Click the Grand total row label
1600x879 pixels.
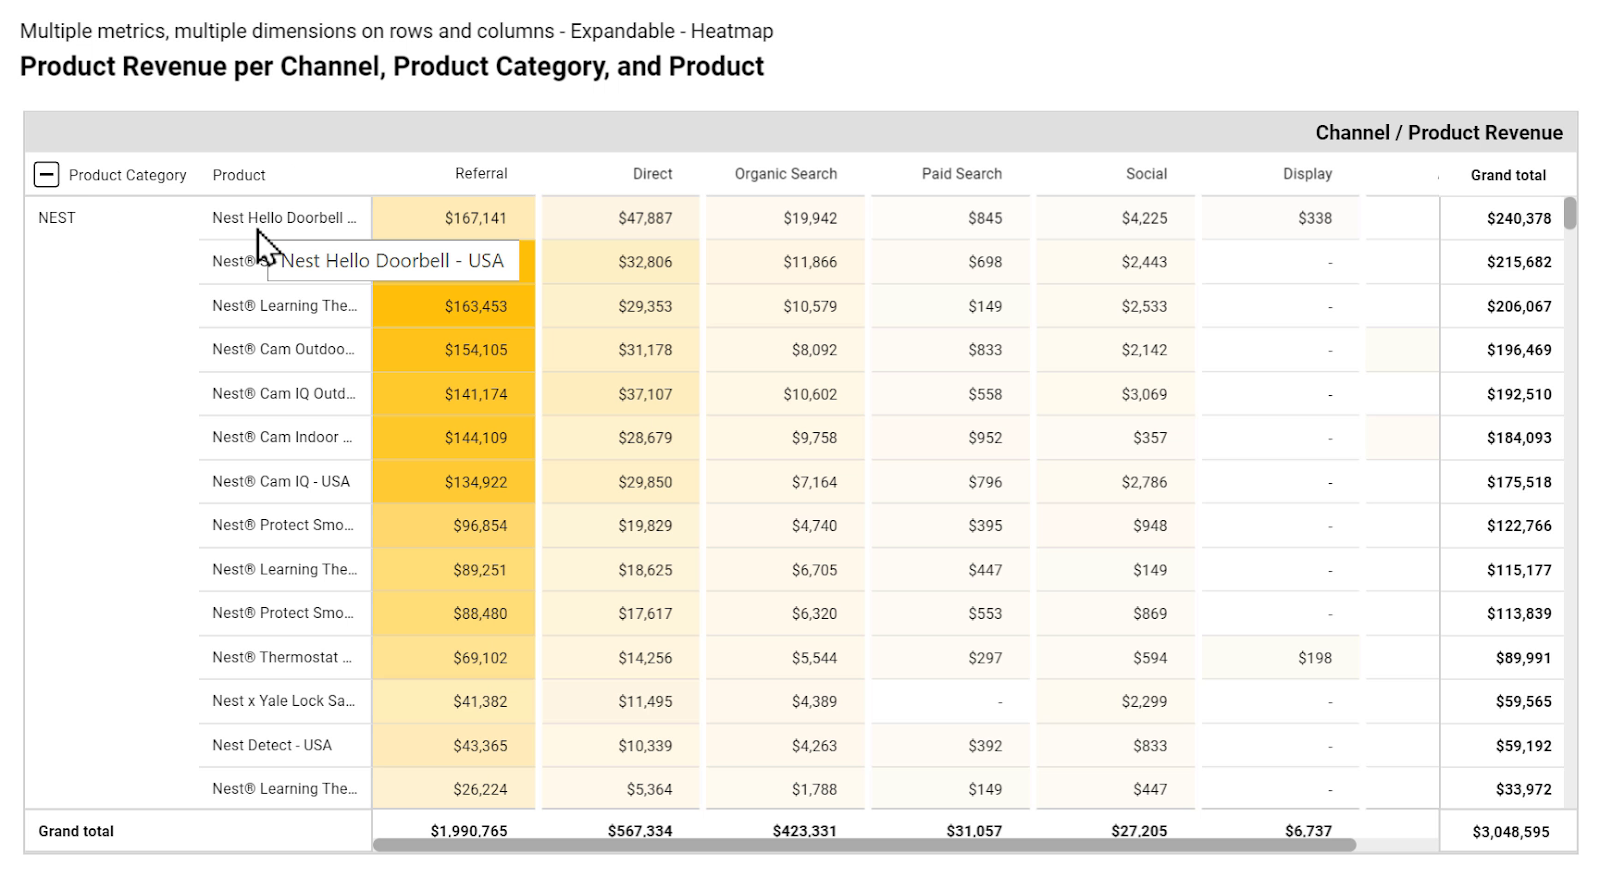76,831
